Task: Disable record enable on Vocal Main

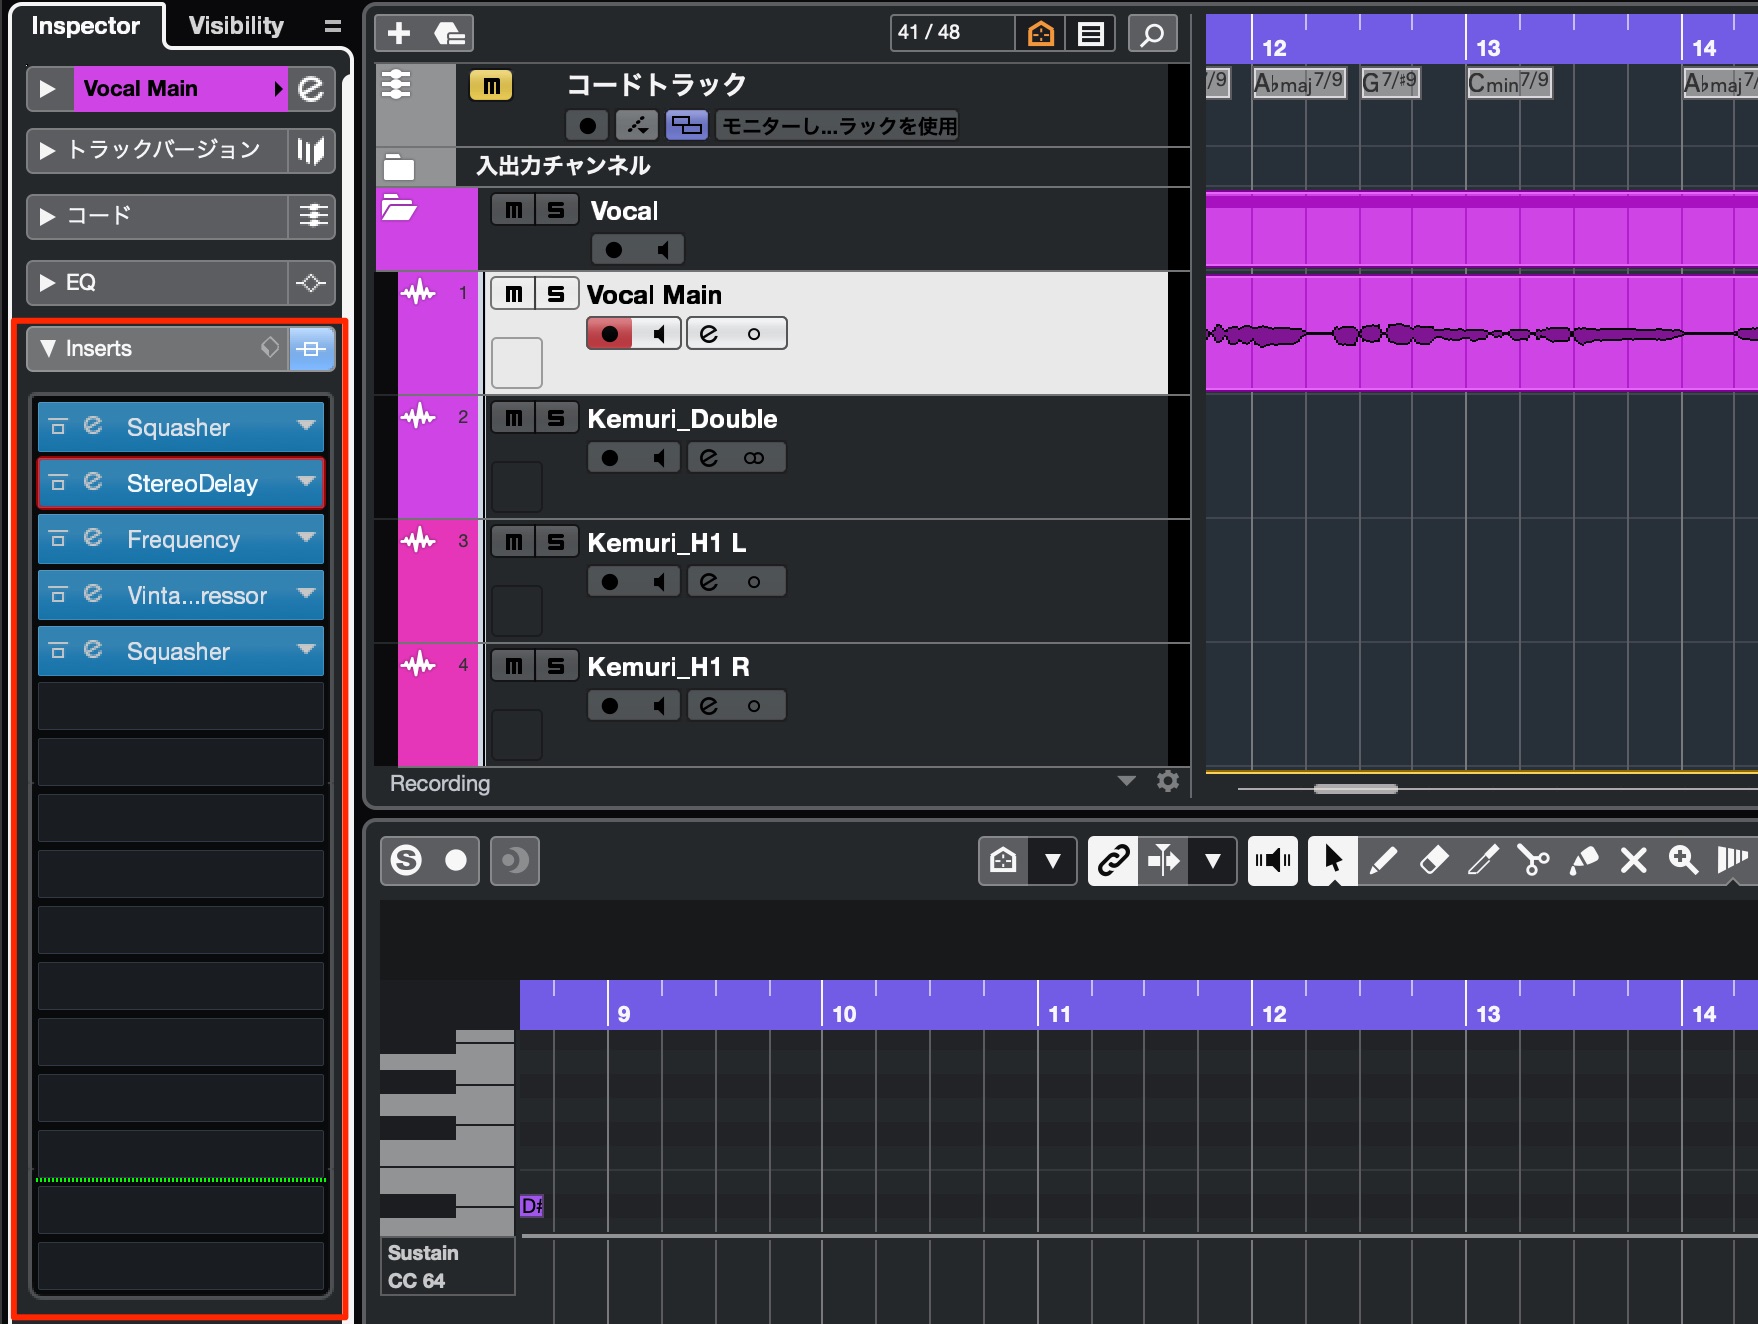Action: pos(610,333)
